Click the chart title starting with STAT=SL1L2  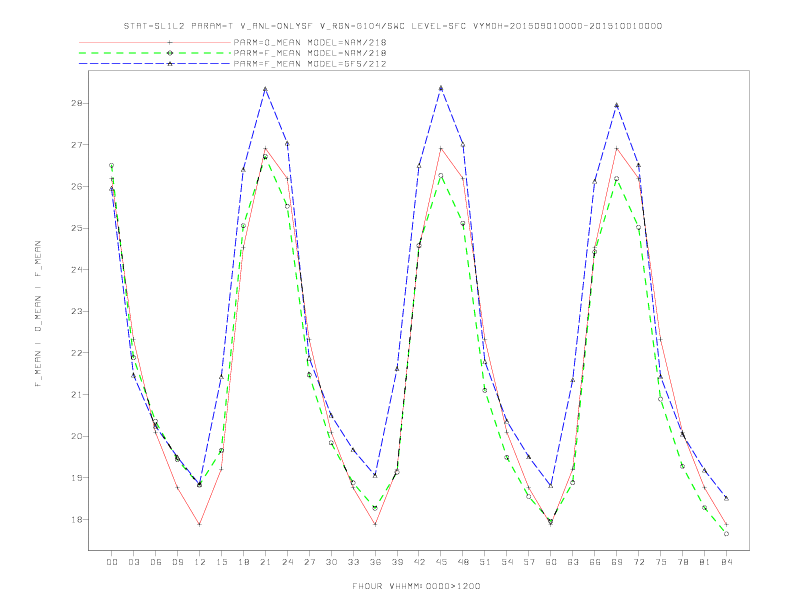tap(392, 26)
